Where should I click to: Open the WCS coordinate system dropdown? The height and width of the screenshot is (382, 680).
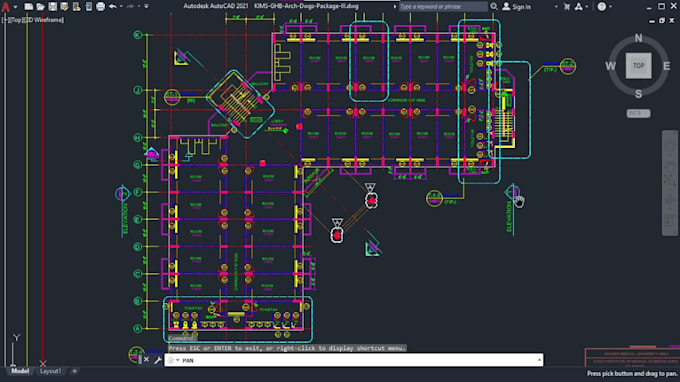point(638,113)
